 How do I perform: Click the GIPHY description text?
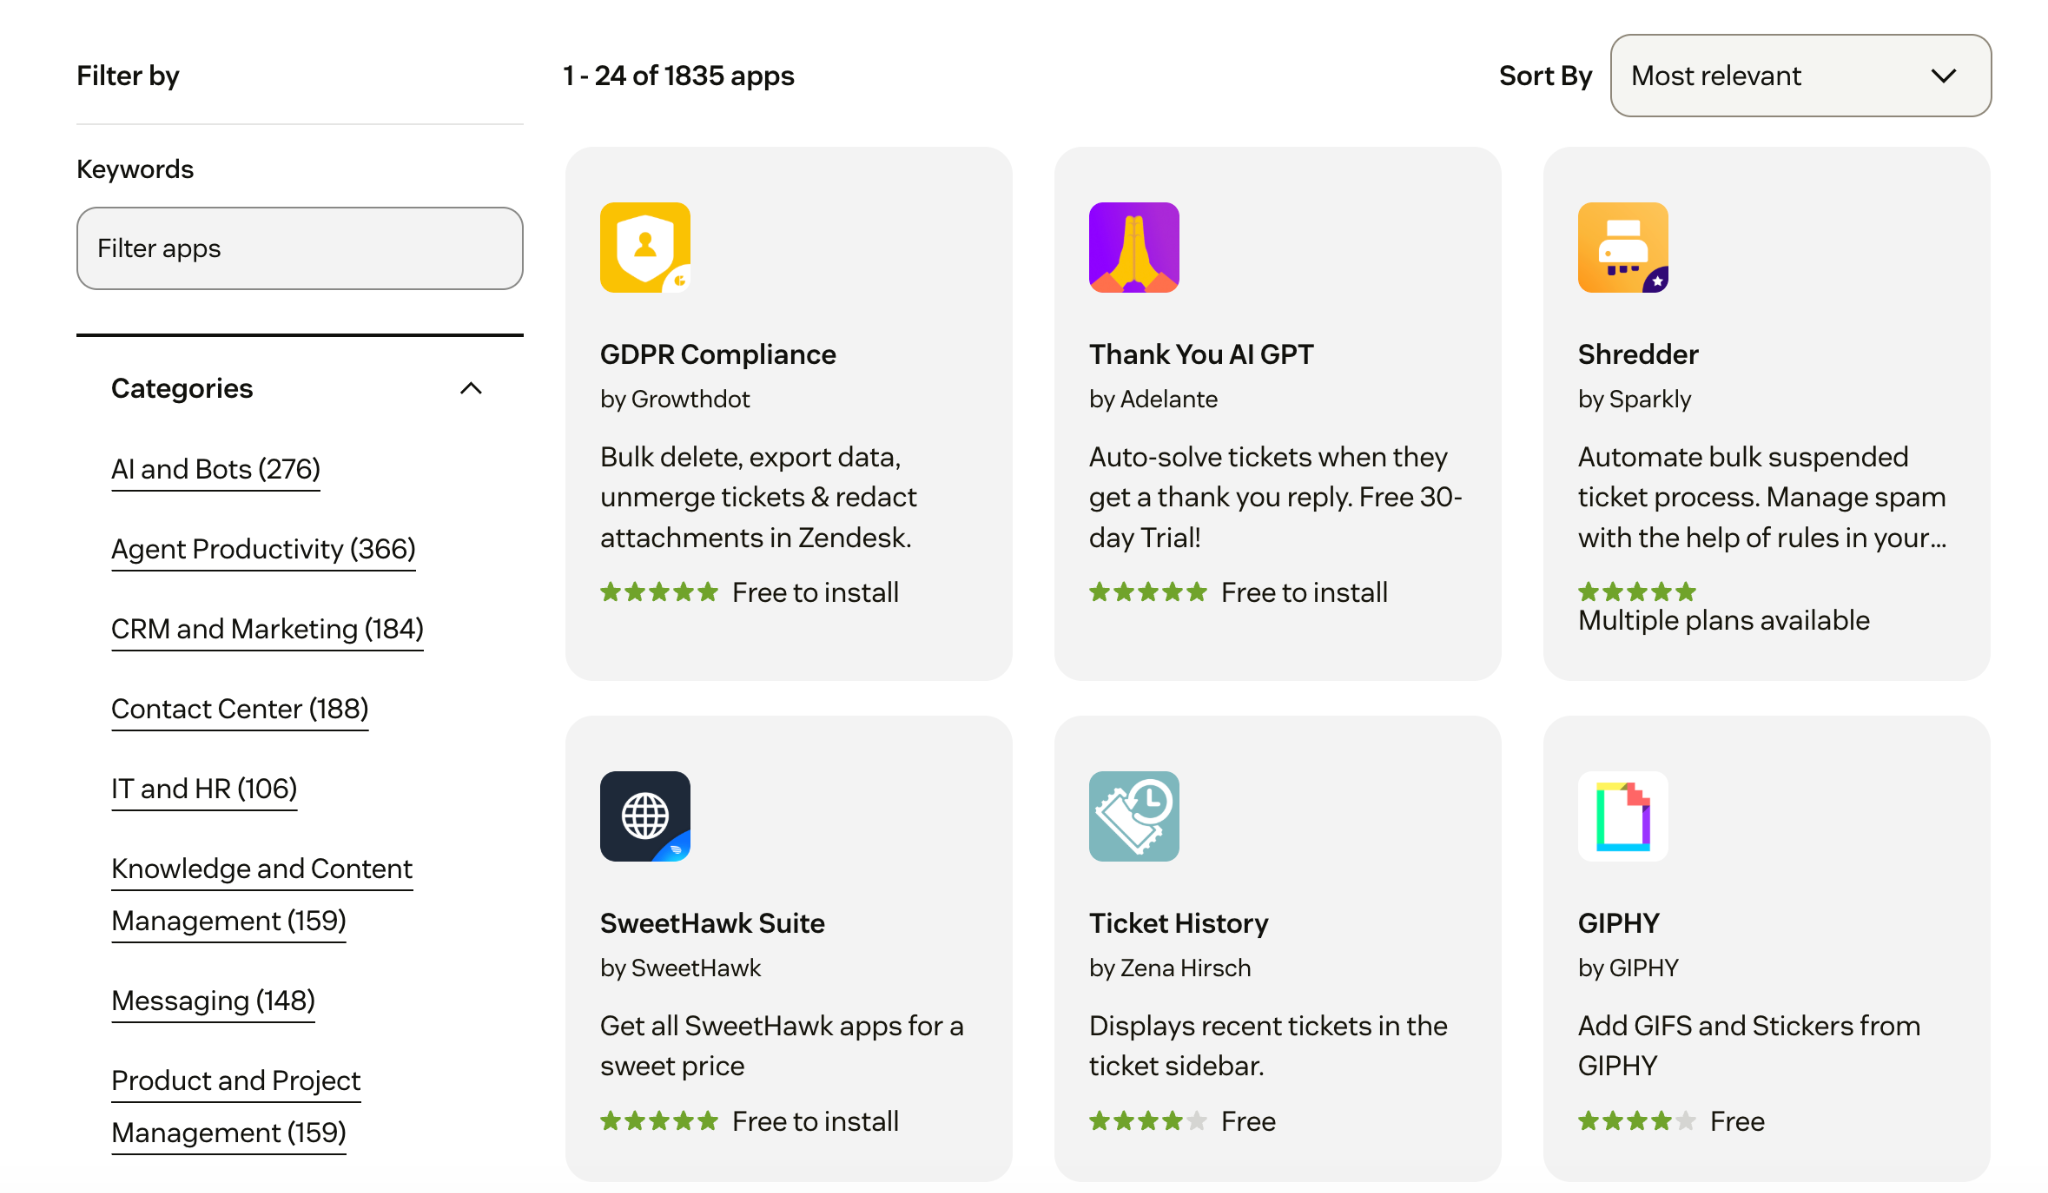point(1749,1046)
